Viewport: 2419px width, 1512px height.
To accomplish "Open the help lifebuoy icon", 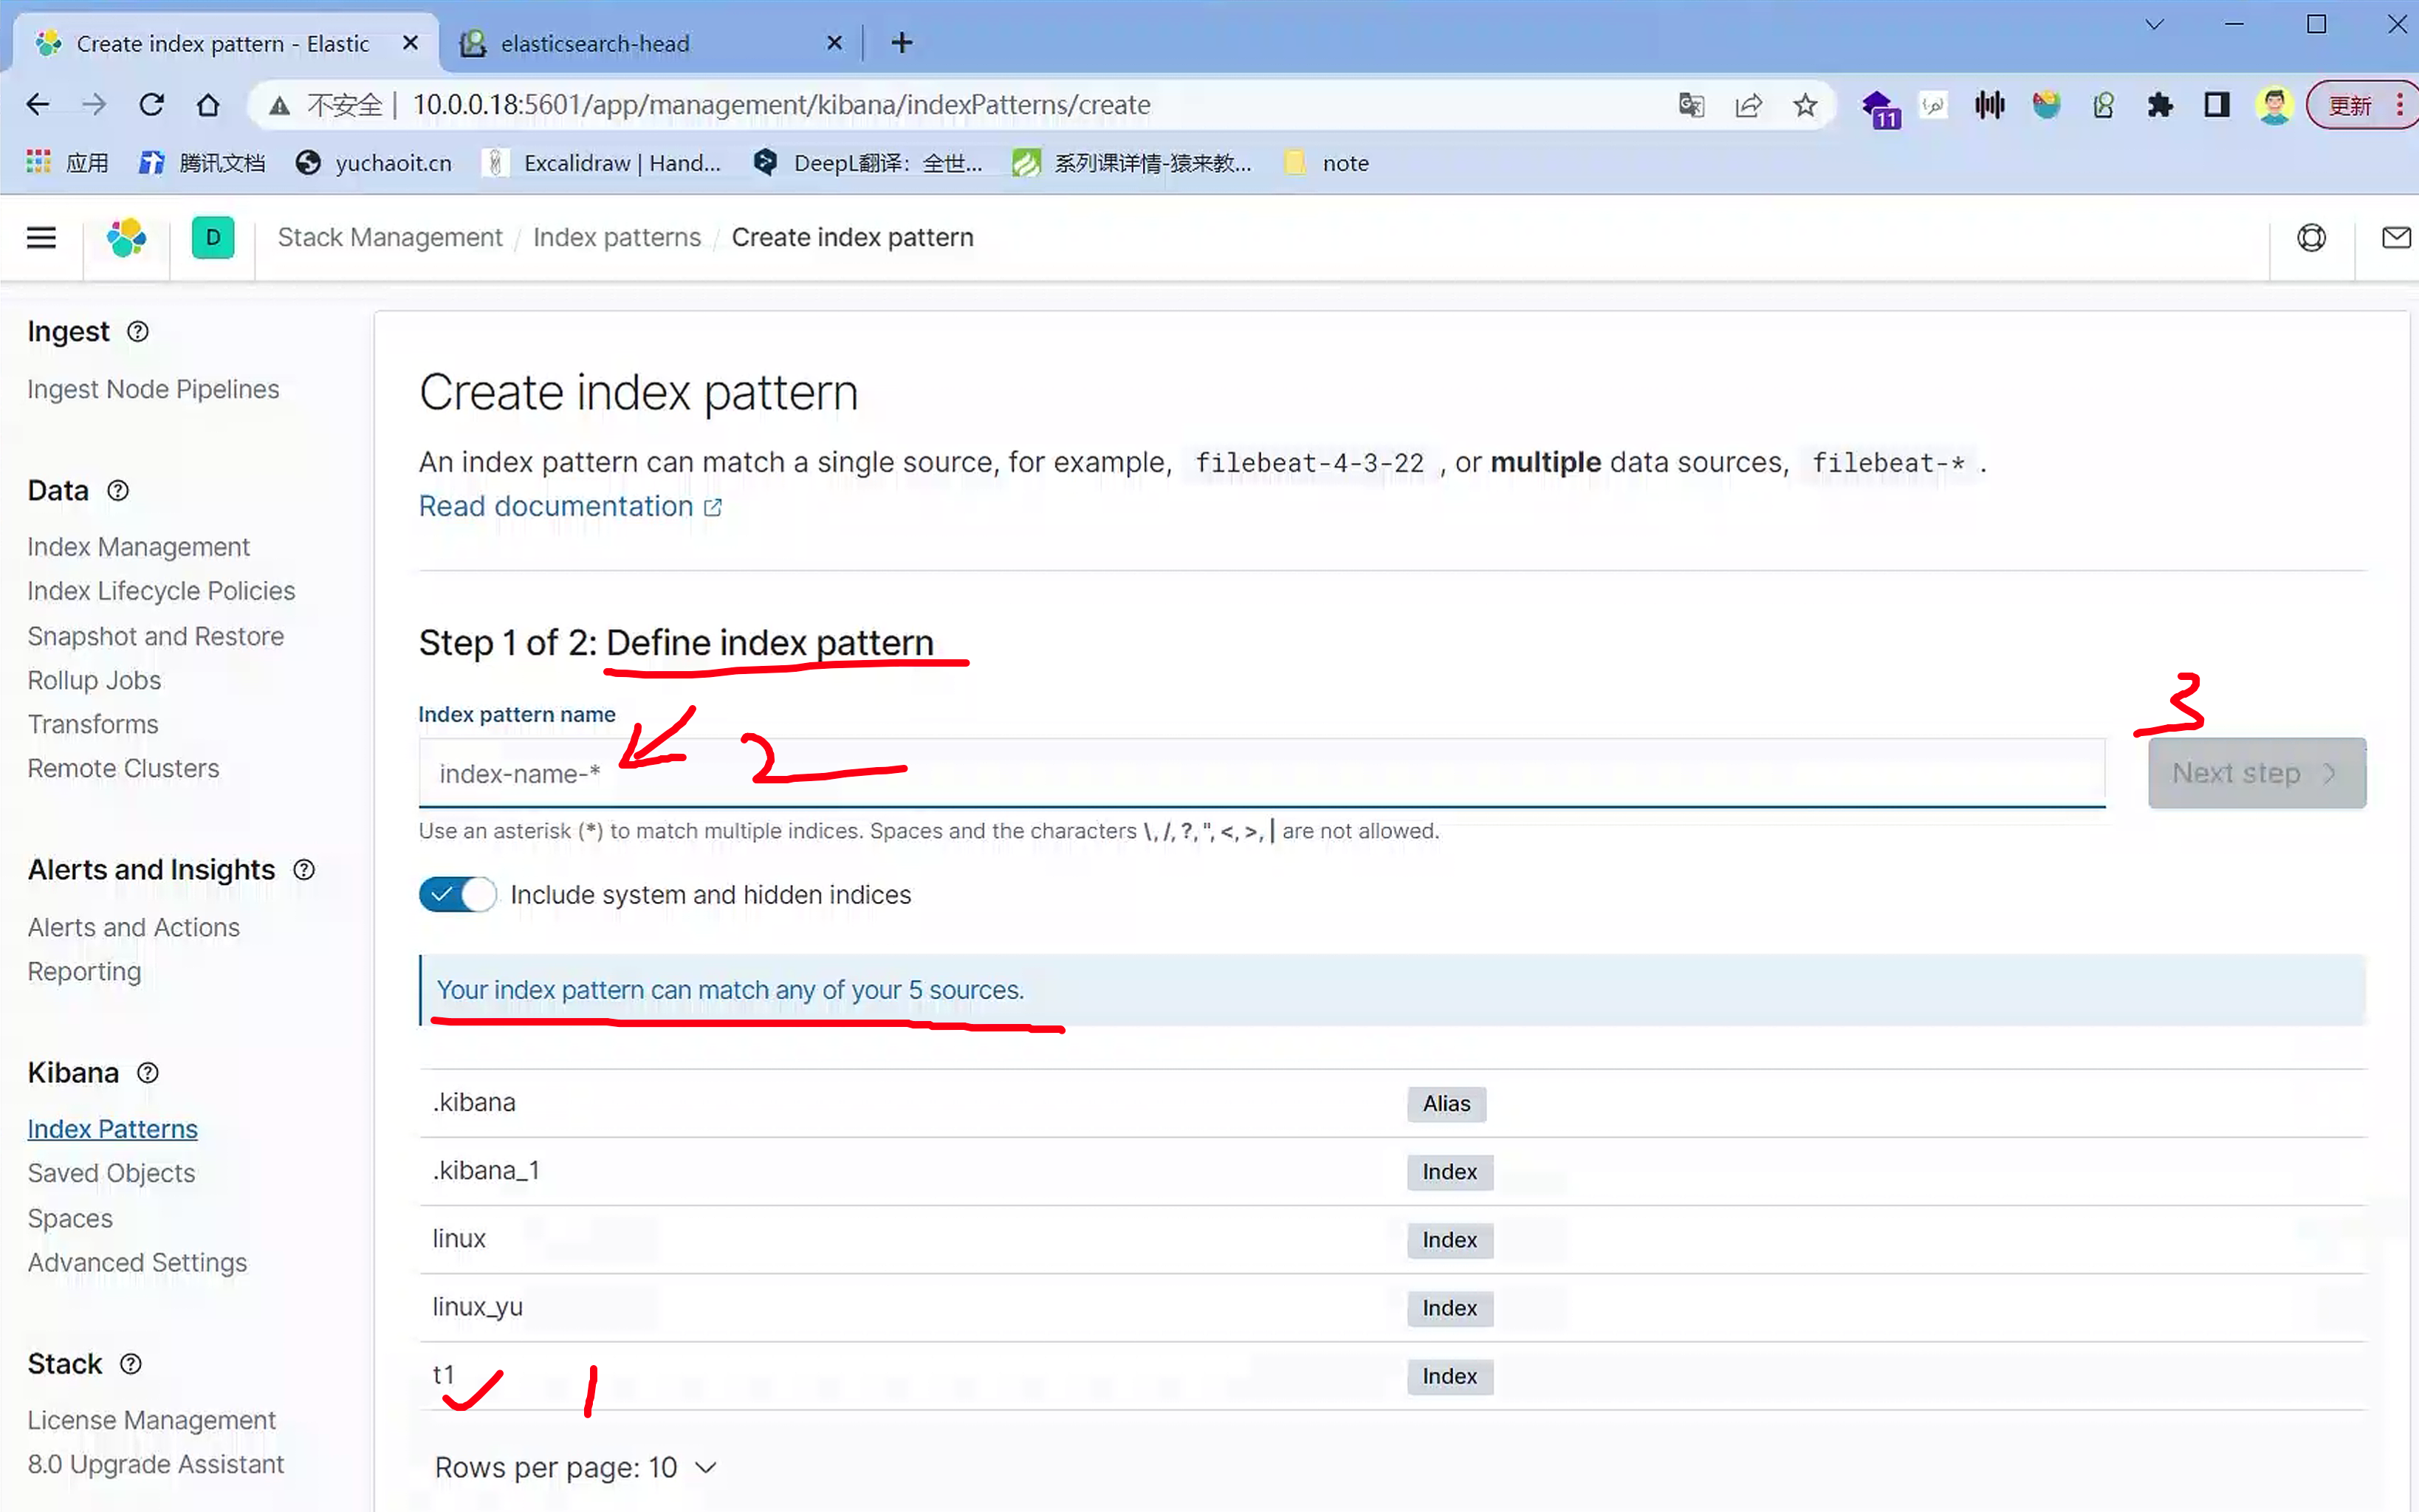I will (x=2311, y=238).
